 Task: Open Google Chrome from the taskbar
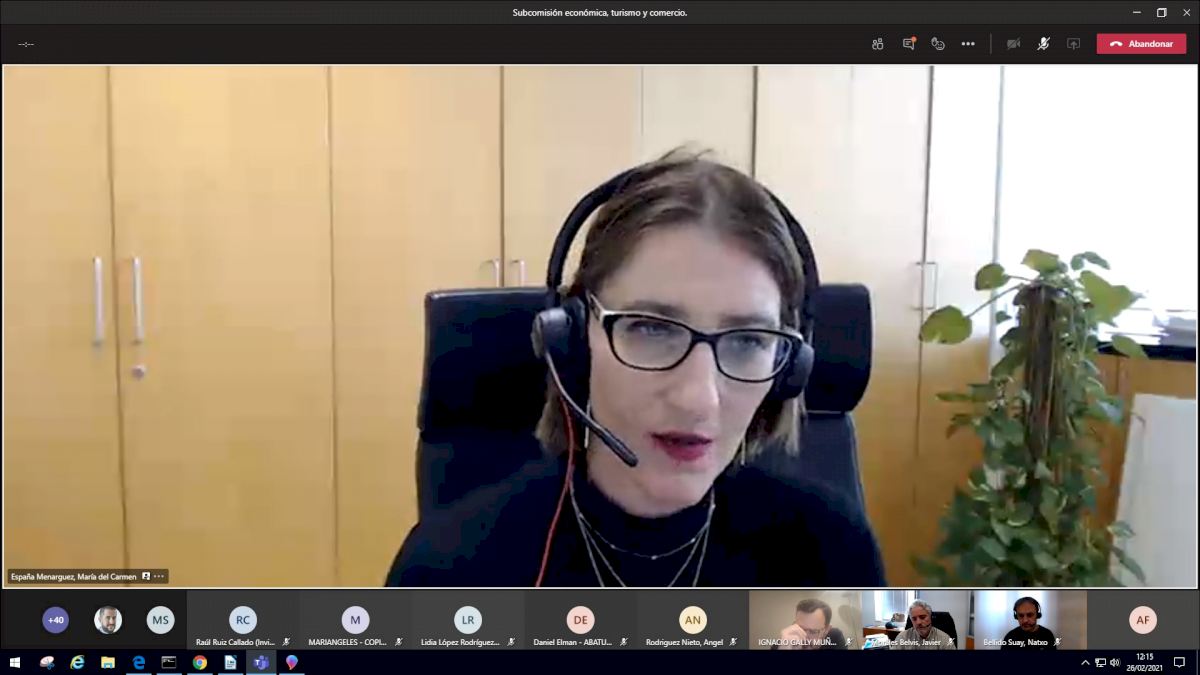point(200,662)
